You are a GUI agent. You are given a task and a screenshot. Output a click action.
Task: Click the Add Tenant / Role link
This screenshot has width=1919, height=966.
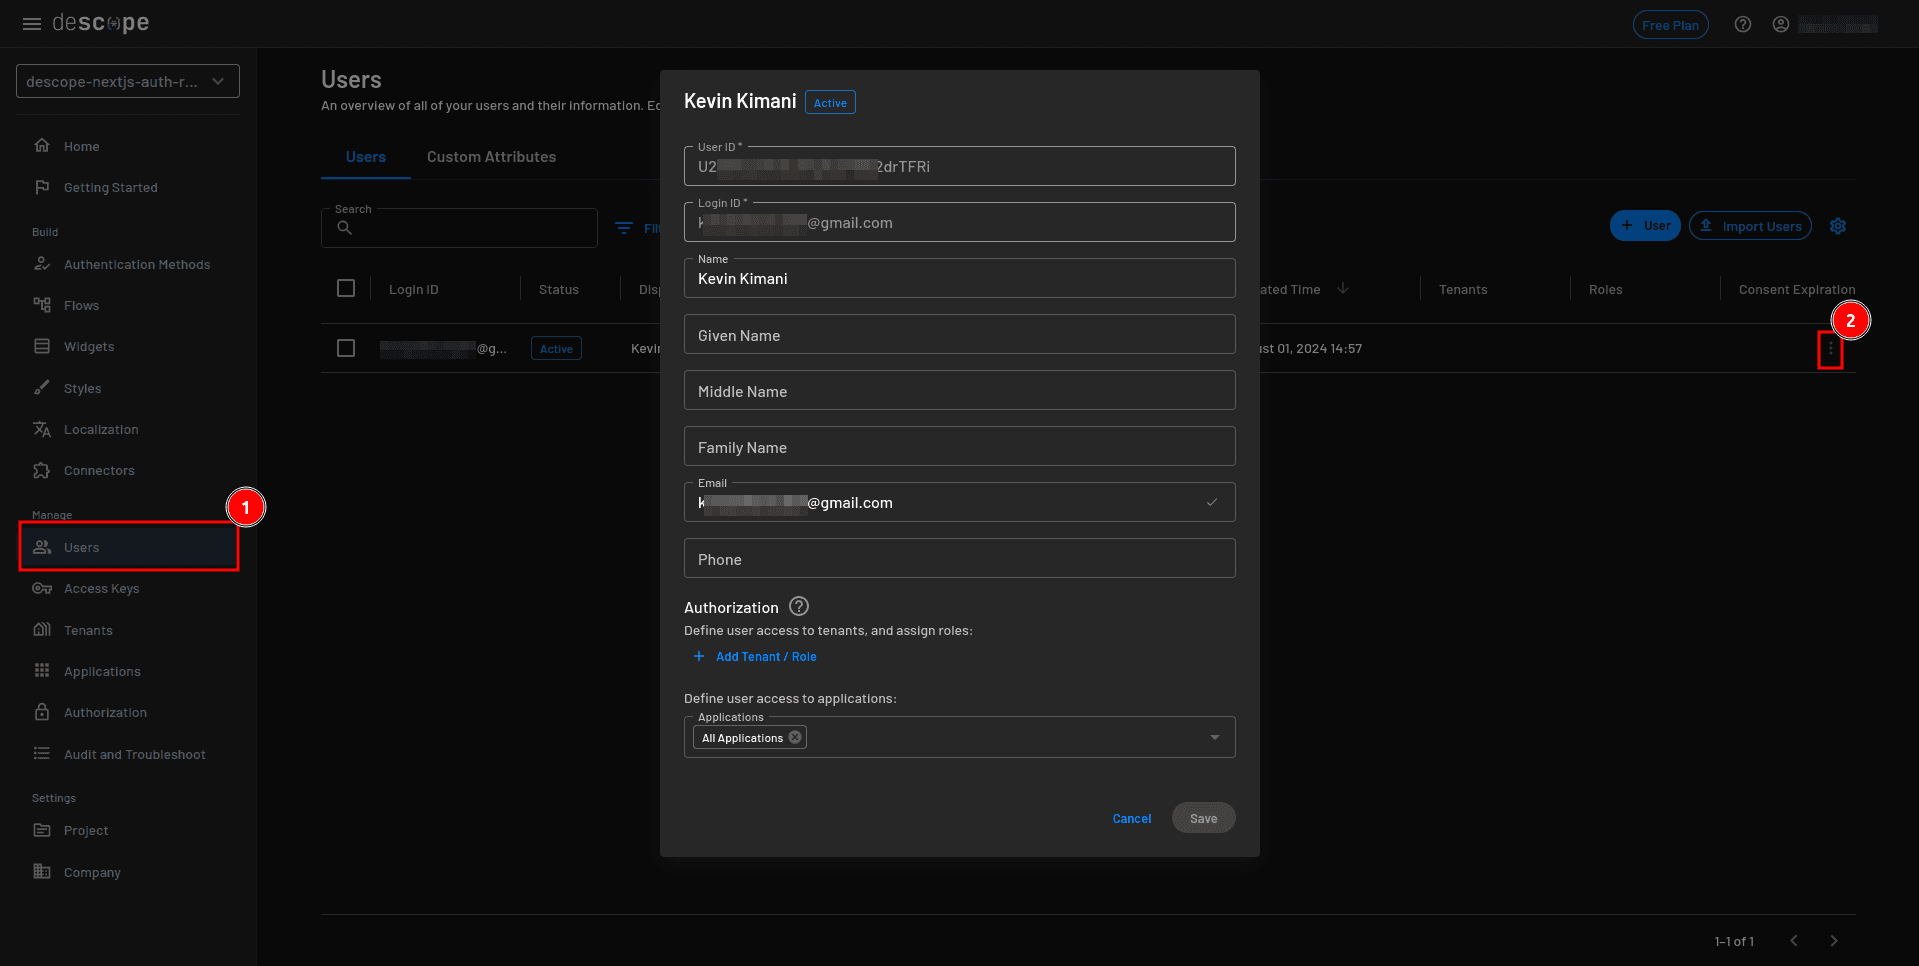click(x=755, y=657)
